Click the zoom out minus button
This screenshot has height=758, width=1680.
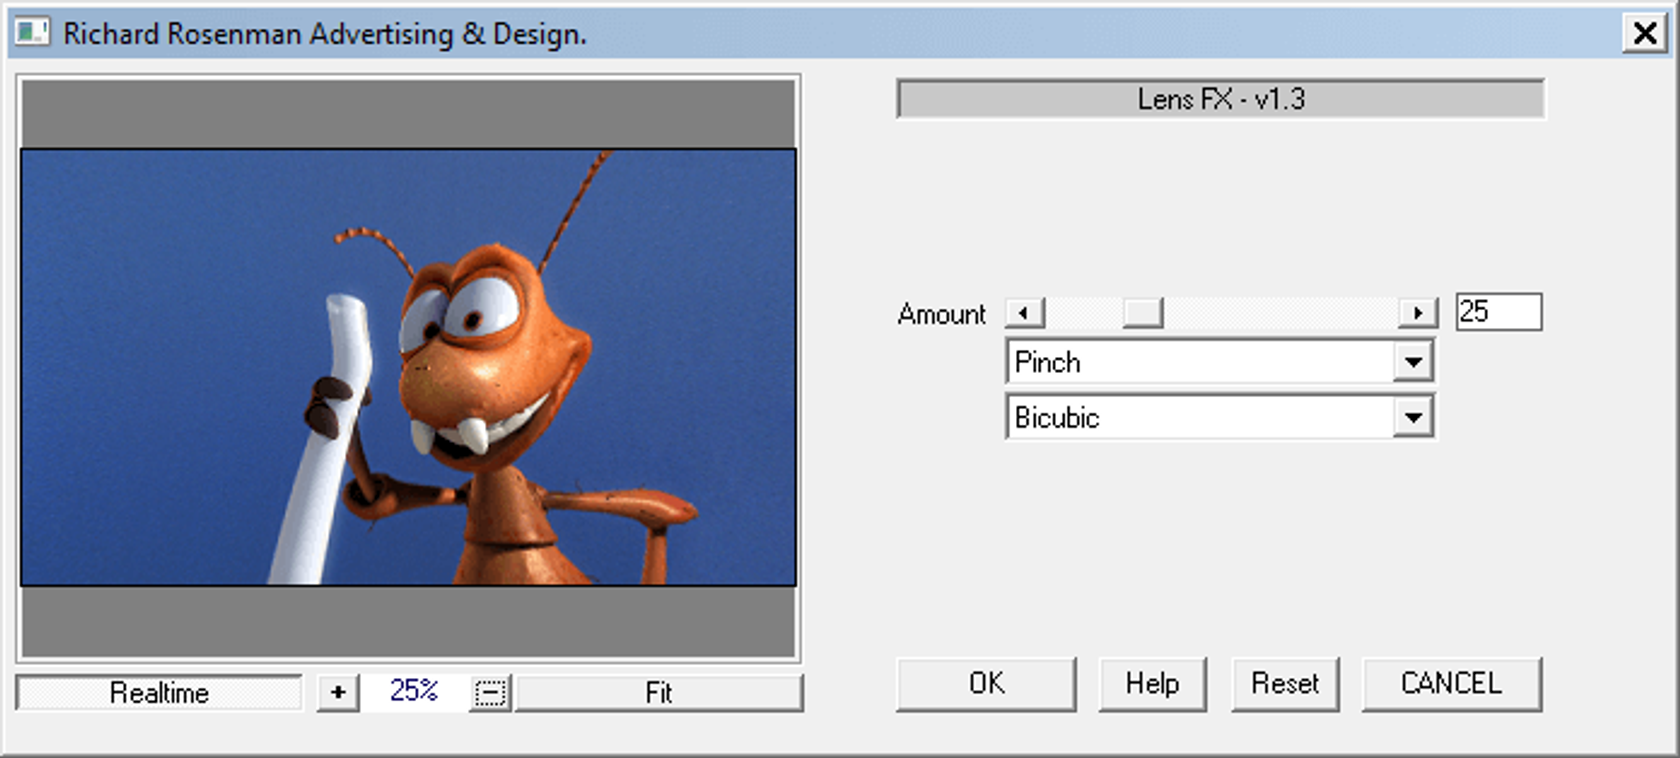pos(490,693)
